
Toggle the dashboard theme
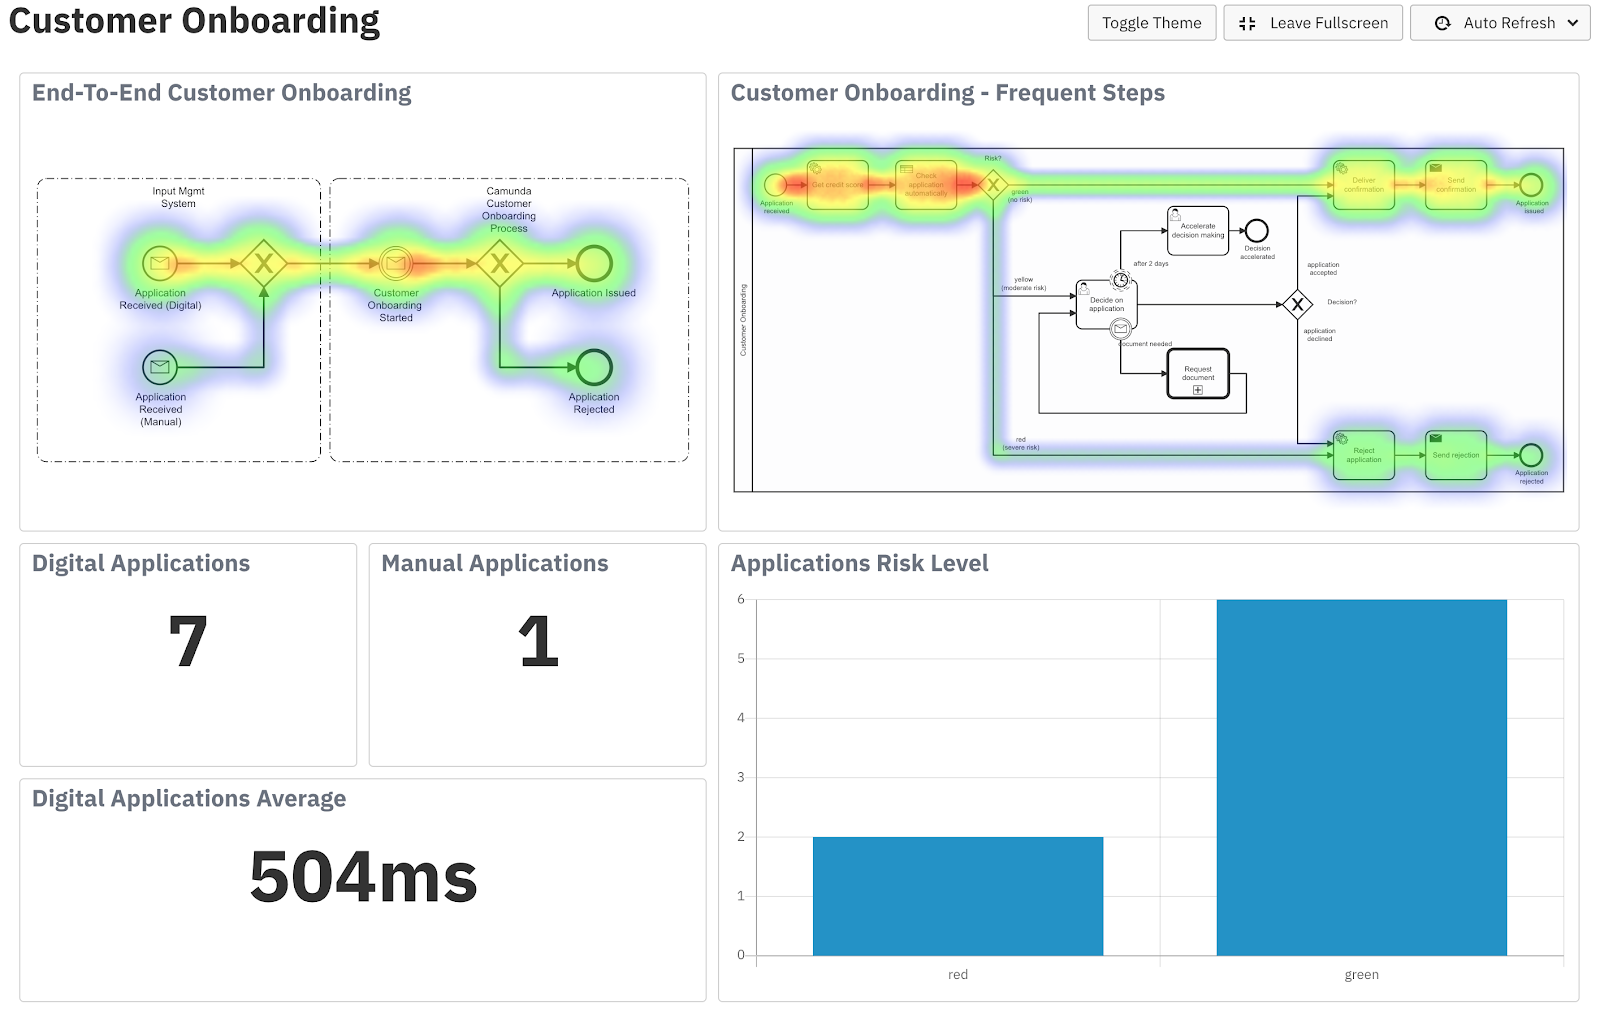coord(1152,23)
